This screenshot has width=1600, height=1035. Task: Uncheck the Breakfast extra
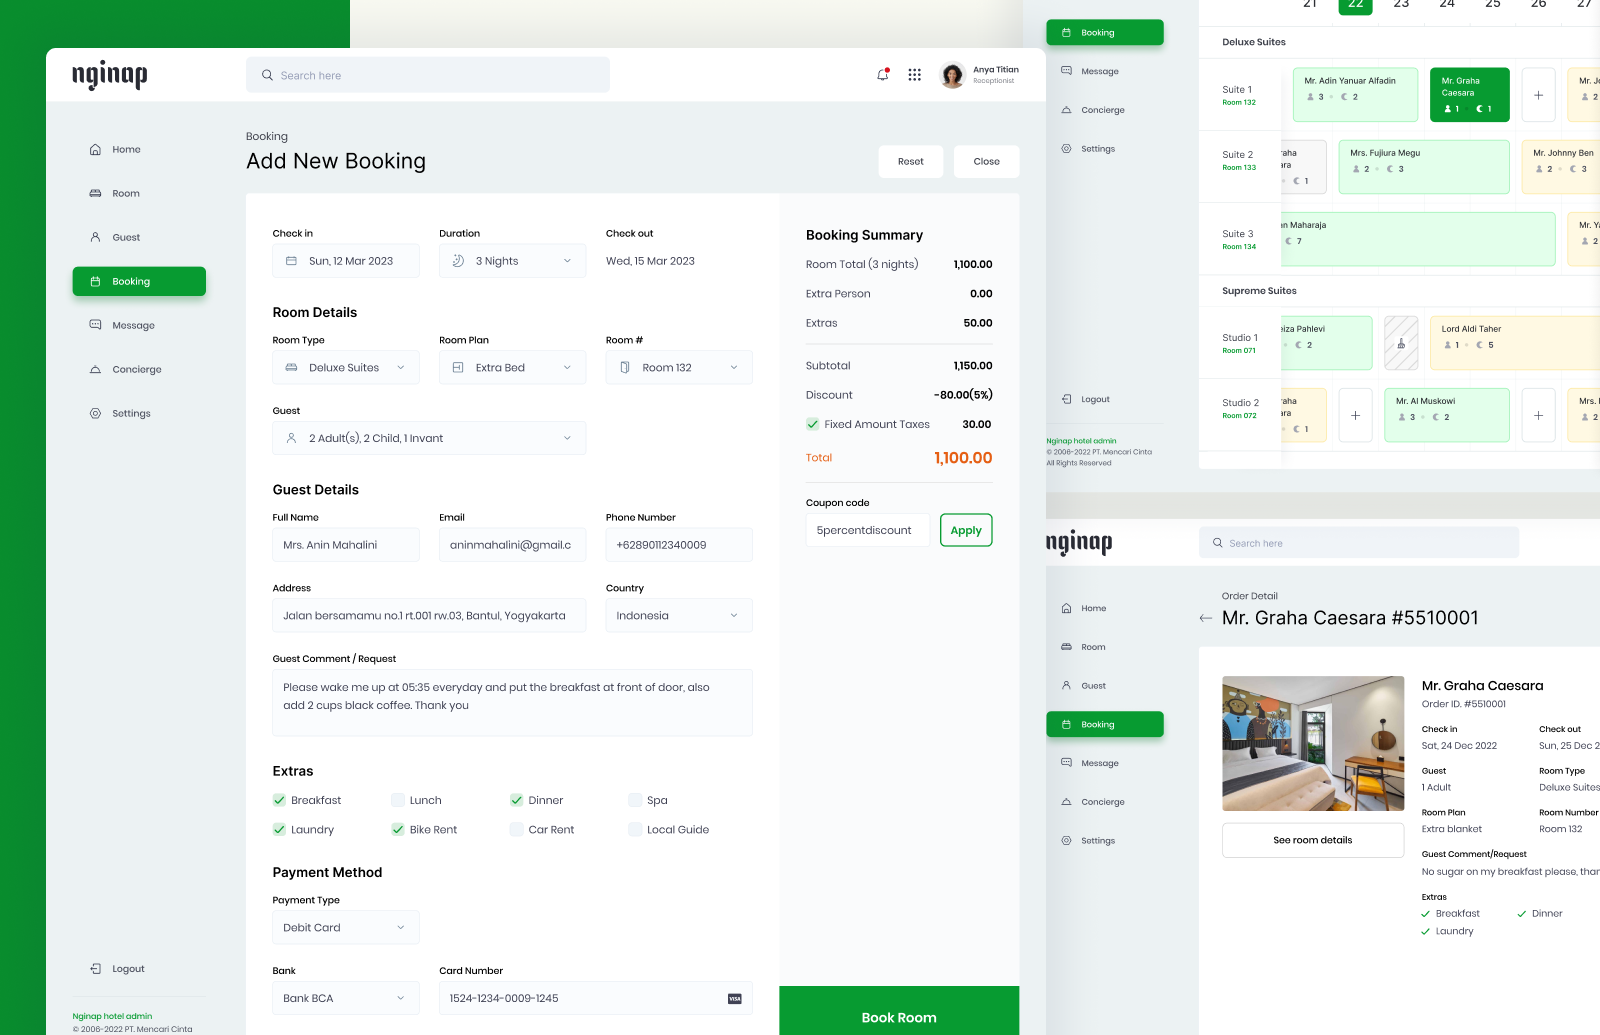[x=279, y=800]
